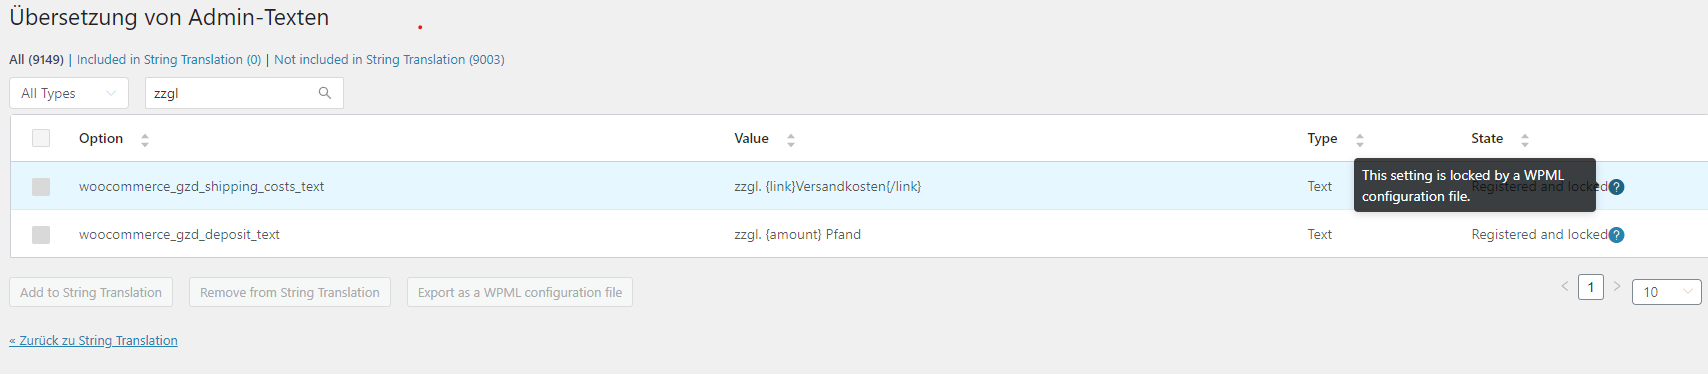The height and width of the screenshot is (374, 1708).
Task: Open the All Types dropdown
Action: click(x=69, y=93)
